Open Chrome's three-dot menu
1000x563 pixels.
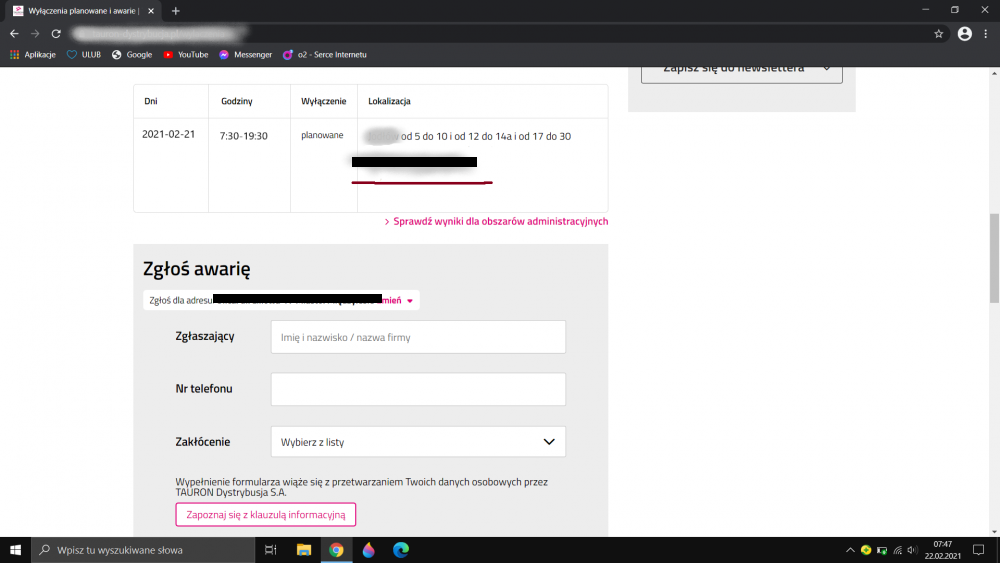(x=986, y=33)
